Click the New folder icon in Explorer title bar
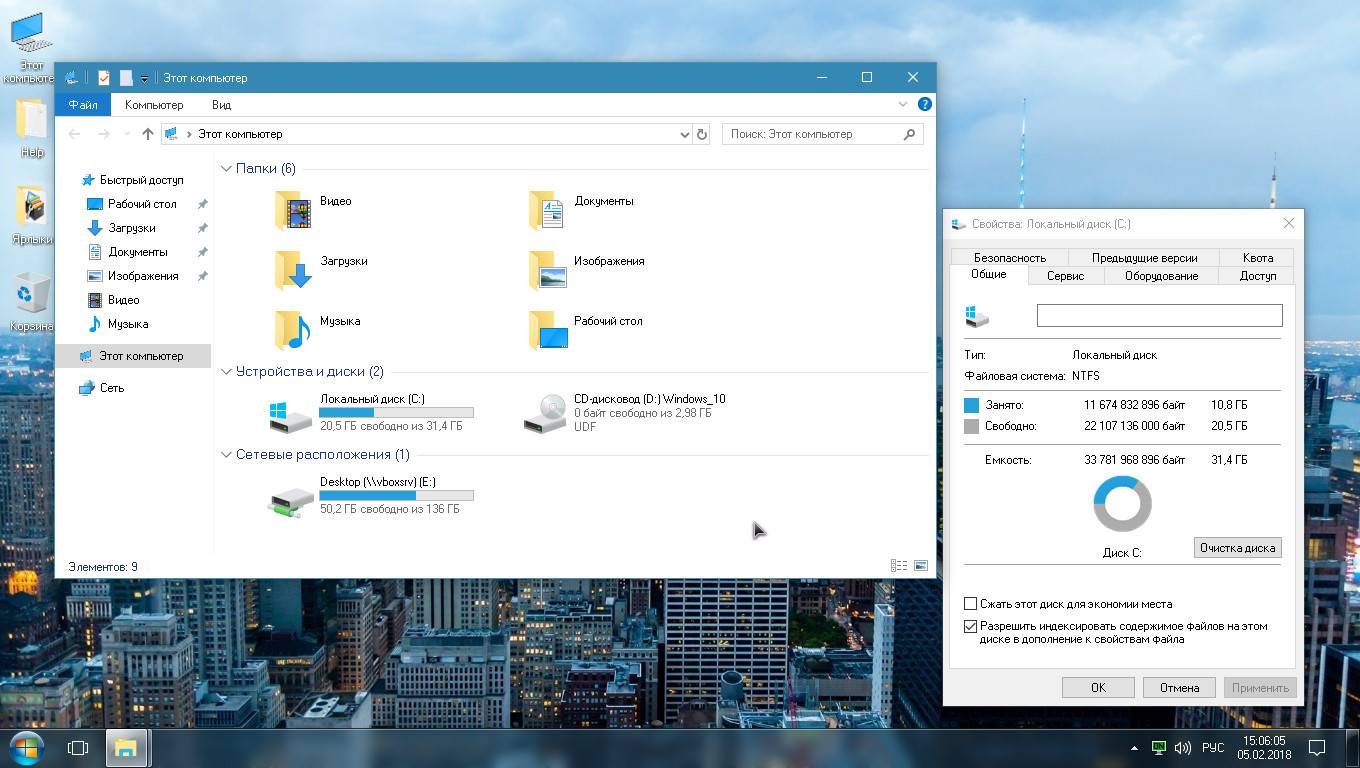The height and width of the screenshot is (768, 1360). point(126,78)
